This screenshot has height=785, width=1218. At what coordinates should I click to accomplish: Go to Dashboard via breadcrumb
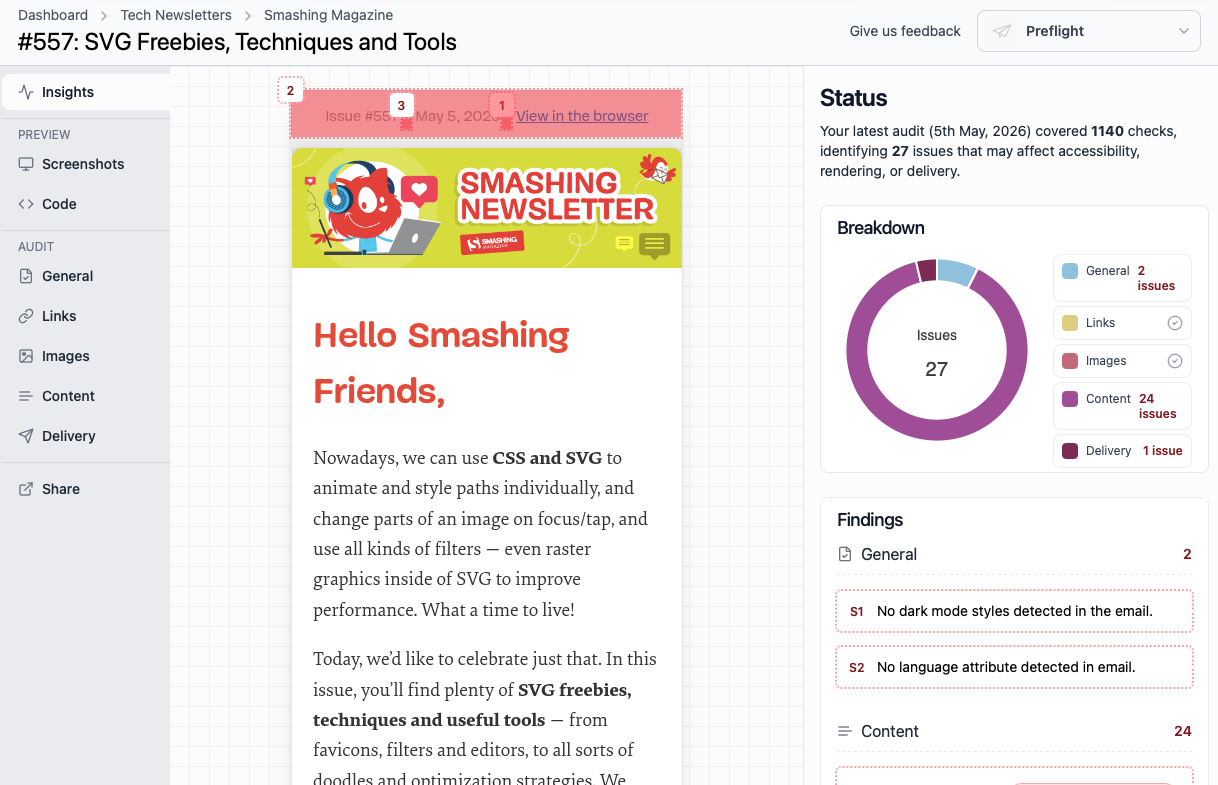(x=53, y=15)
